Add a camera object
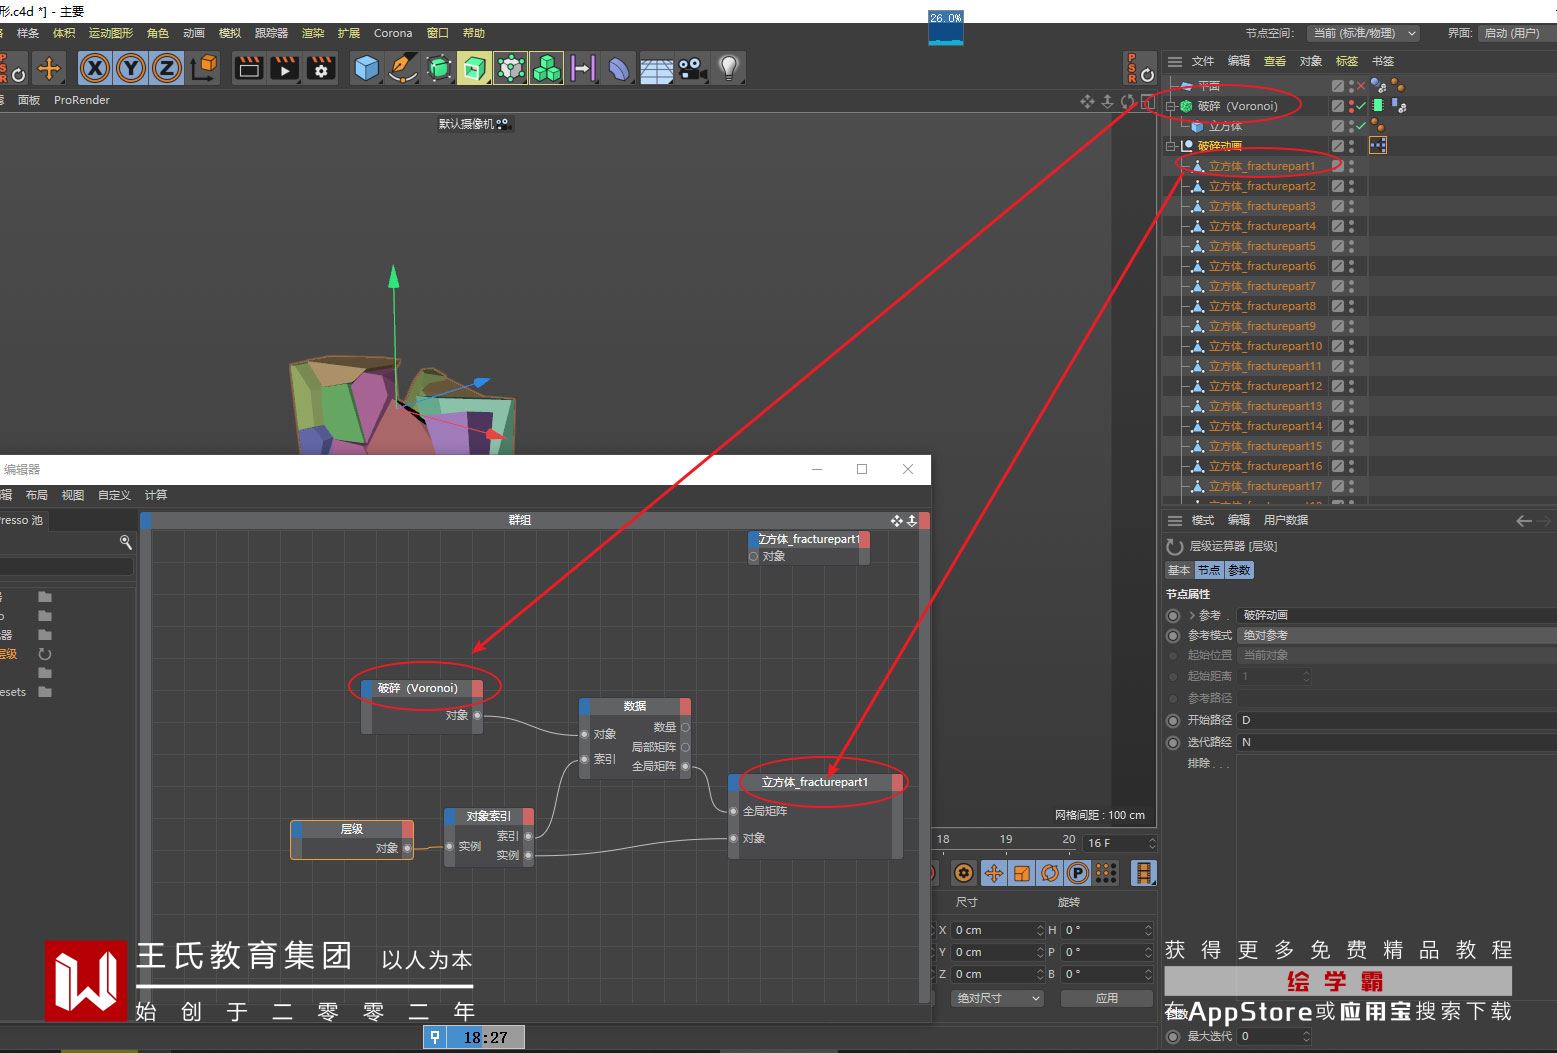Viewport: 1557px width, 1053px height. tap(692, 68)
